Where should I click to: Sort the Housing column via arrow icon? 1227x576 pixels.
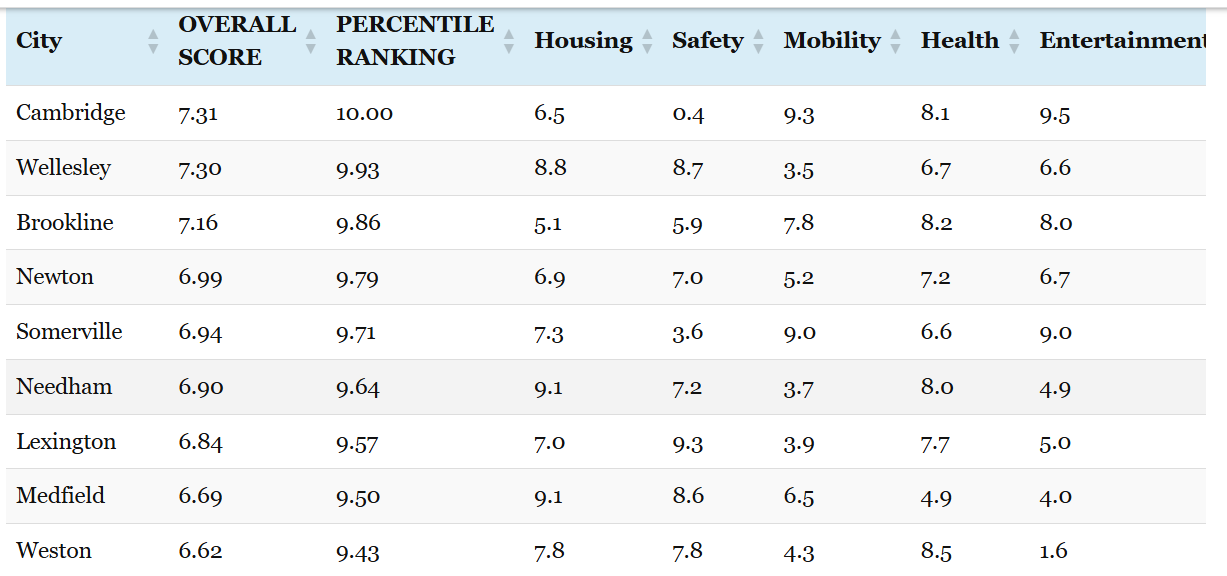tap(647, 41)
